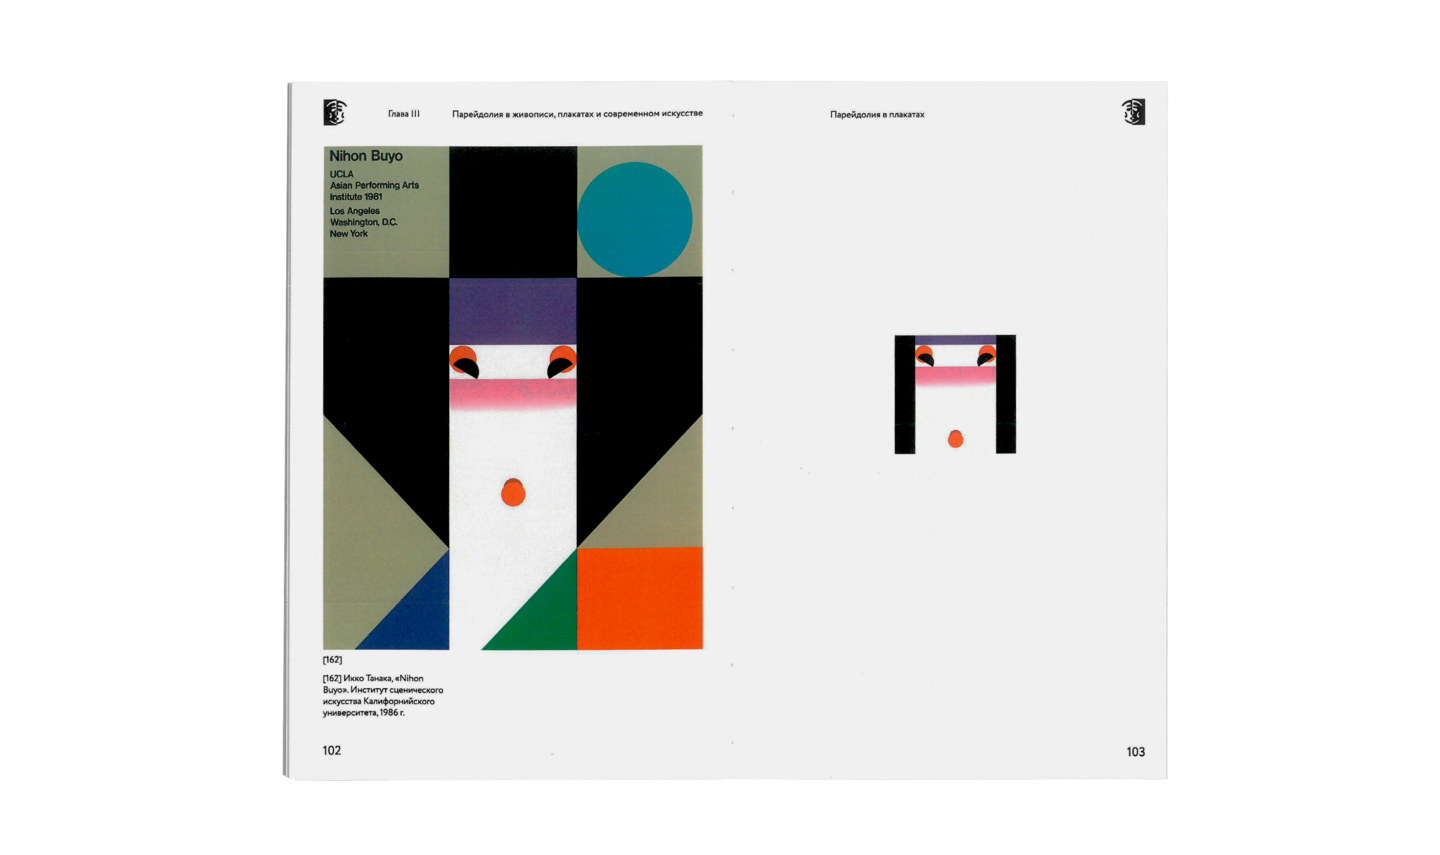The height and width of the screenshot is (855, 1440).
Task: Click the "Institute 1981" line
Action: [356, 197]
